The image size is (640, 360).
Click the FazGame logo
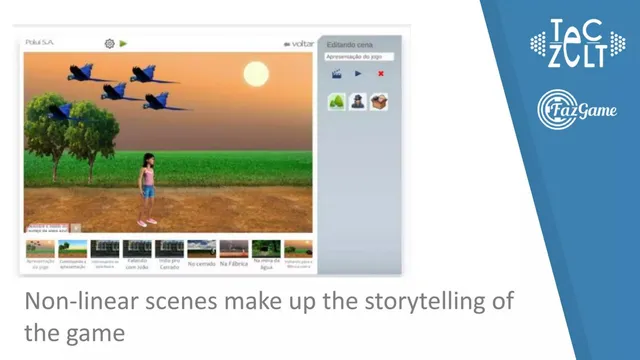577,109
